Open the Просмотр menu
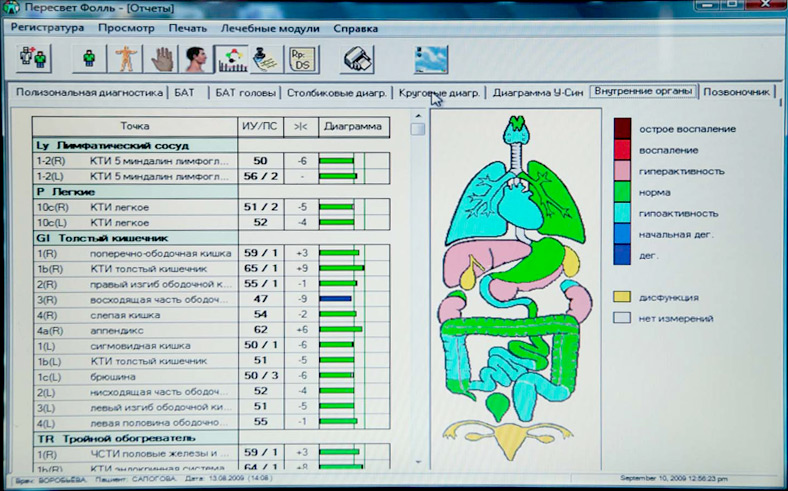 (126, 28)
